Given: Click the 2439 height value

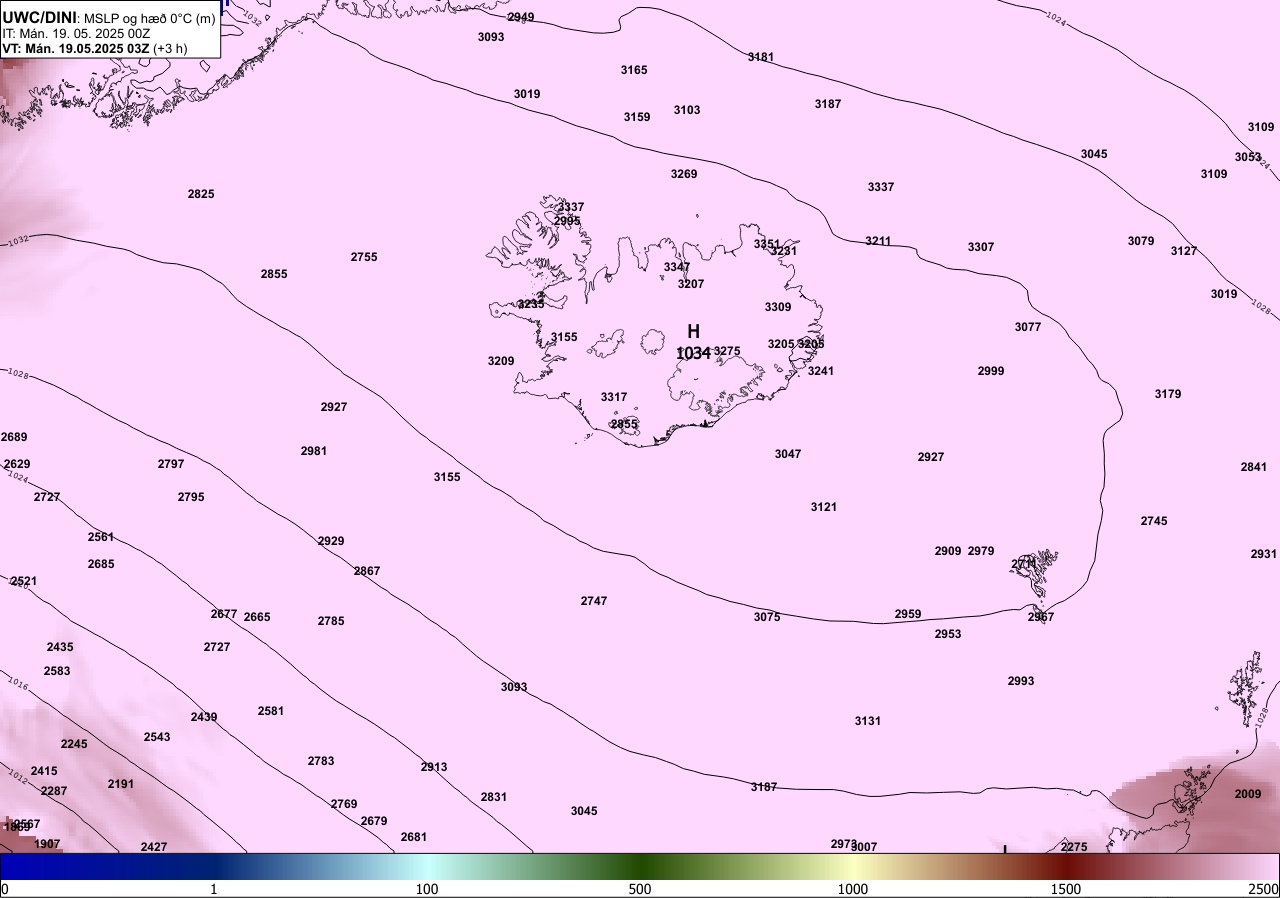Looking at the screenshot, I should point(204,717).
